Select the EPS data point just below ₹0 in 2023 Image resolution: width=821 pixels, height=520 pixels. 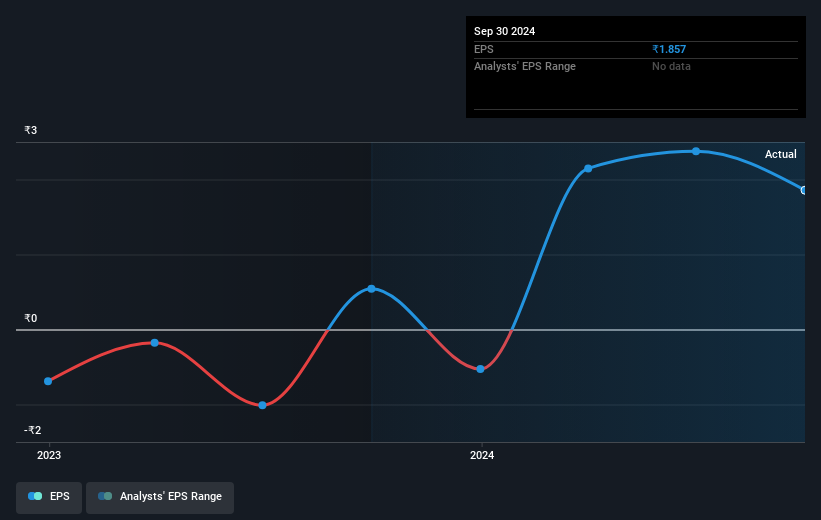pyautogui.click(x=154, y=342)
